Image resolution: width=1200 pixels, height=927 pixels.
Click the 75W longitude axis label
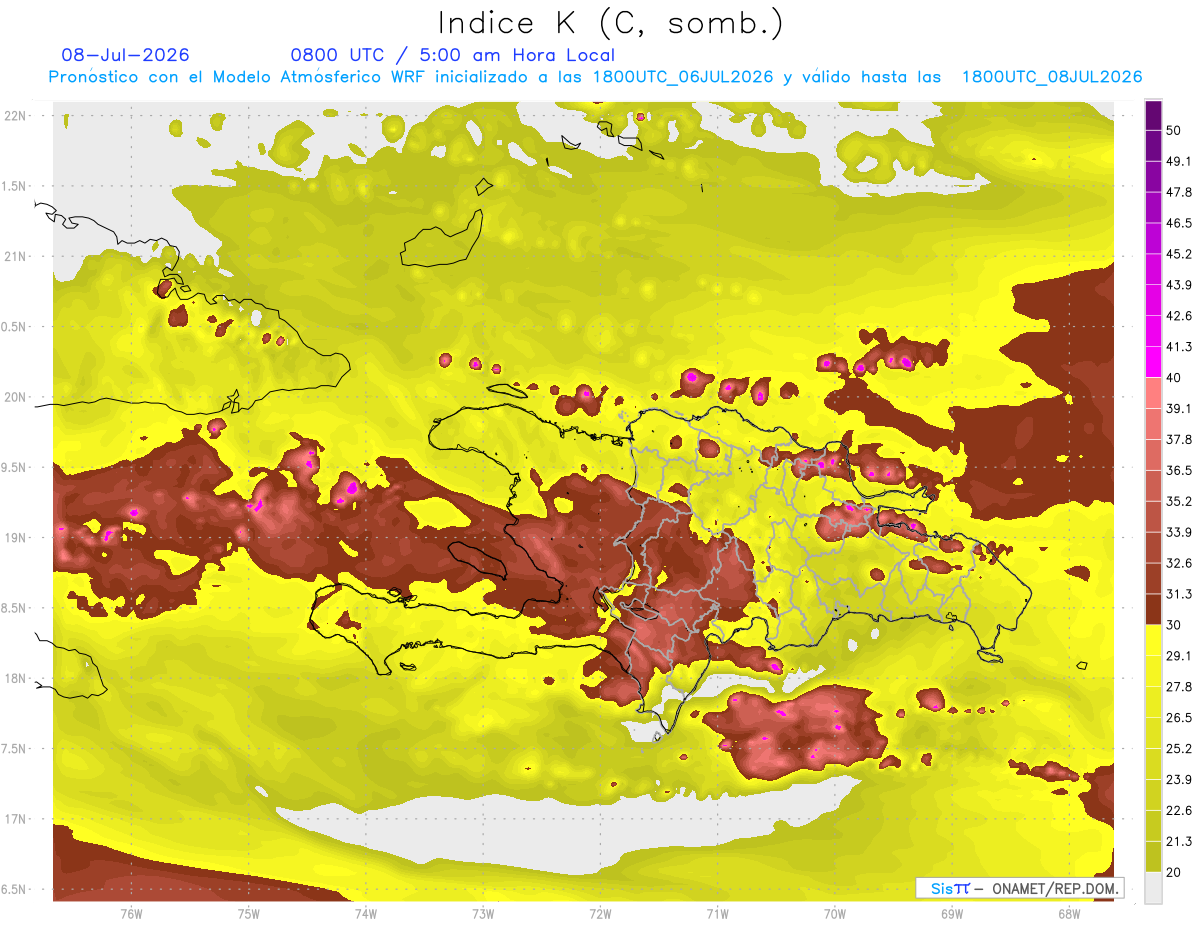(x=249, y=913)
